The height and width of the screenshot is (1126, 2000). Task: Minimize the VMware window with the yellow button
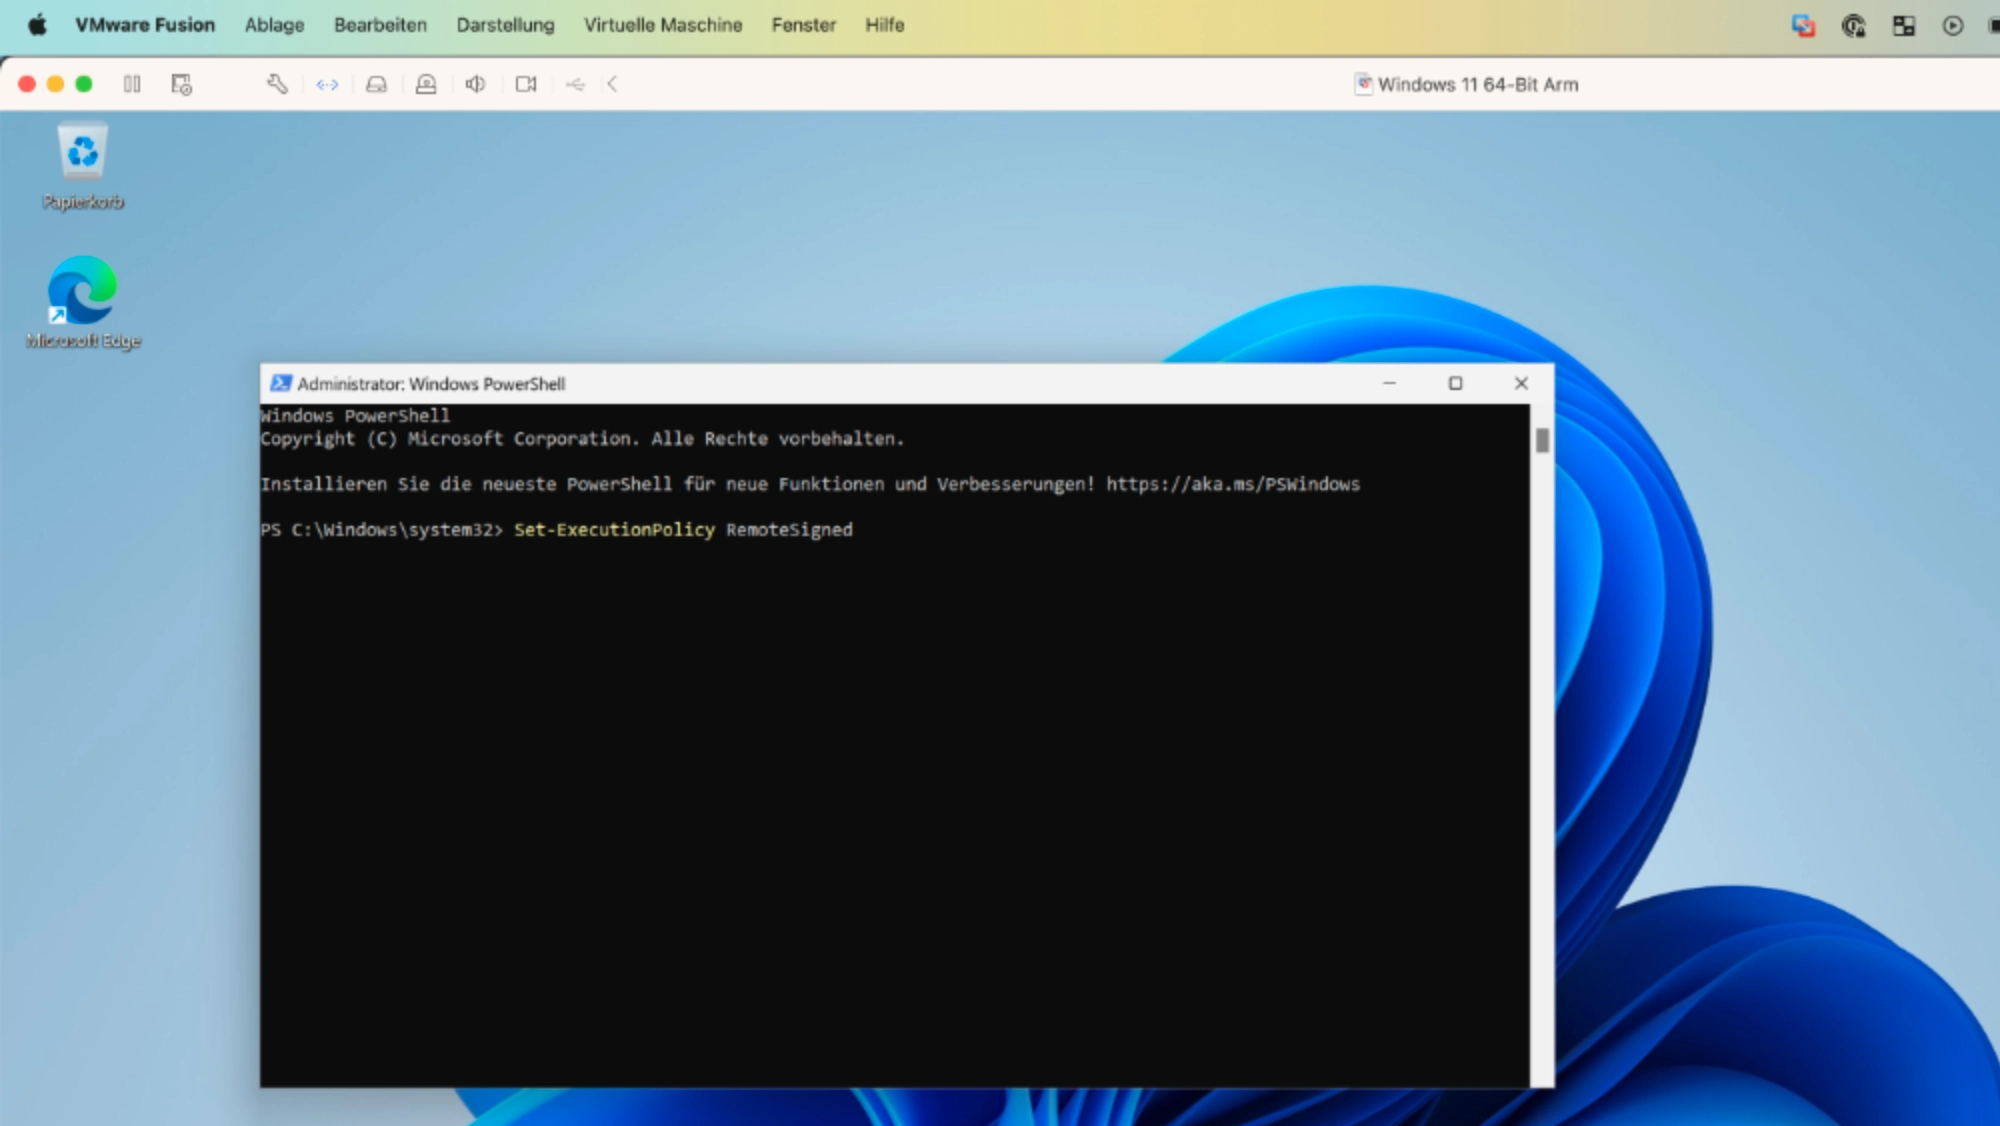[x=56, y=84]
